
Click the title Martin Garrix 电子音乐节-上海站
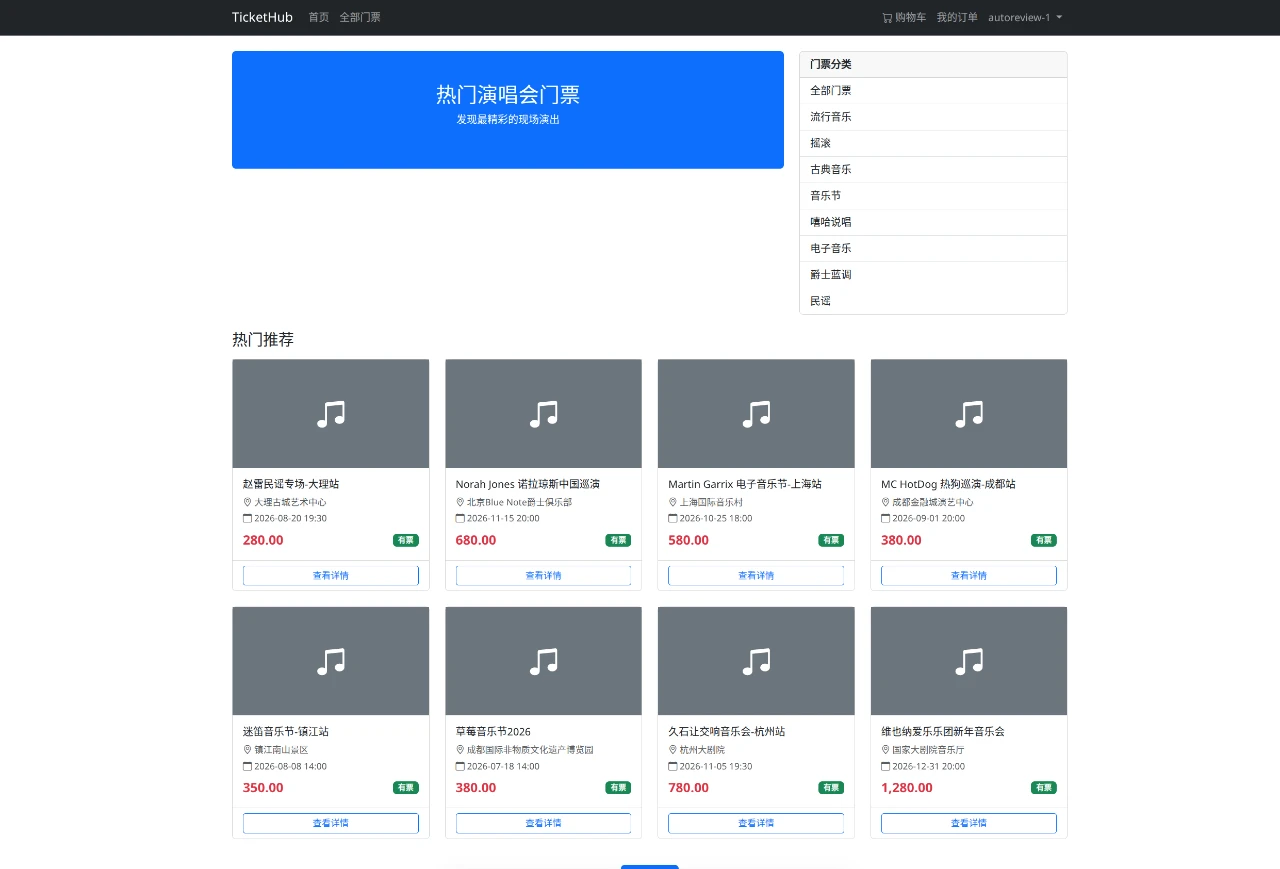tap(745, 484)
